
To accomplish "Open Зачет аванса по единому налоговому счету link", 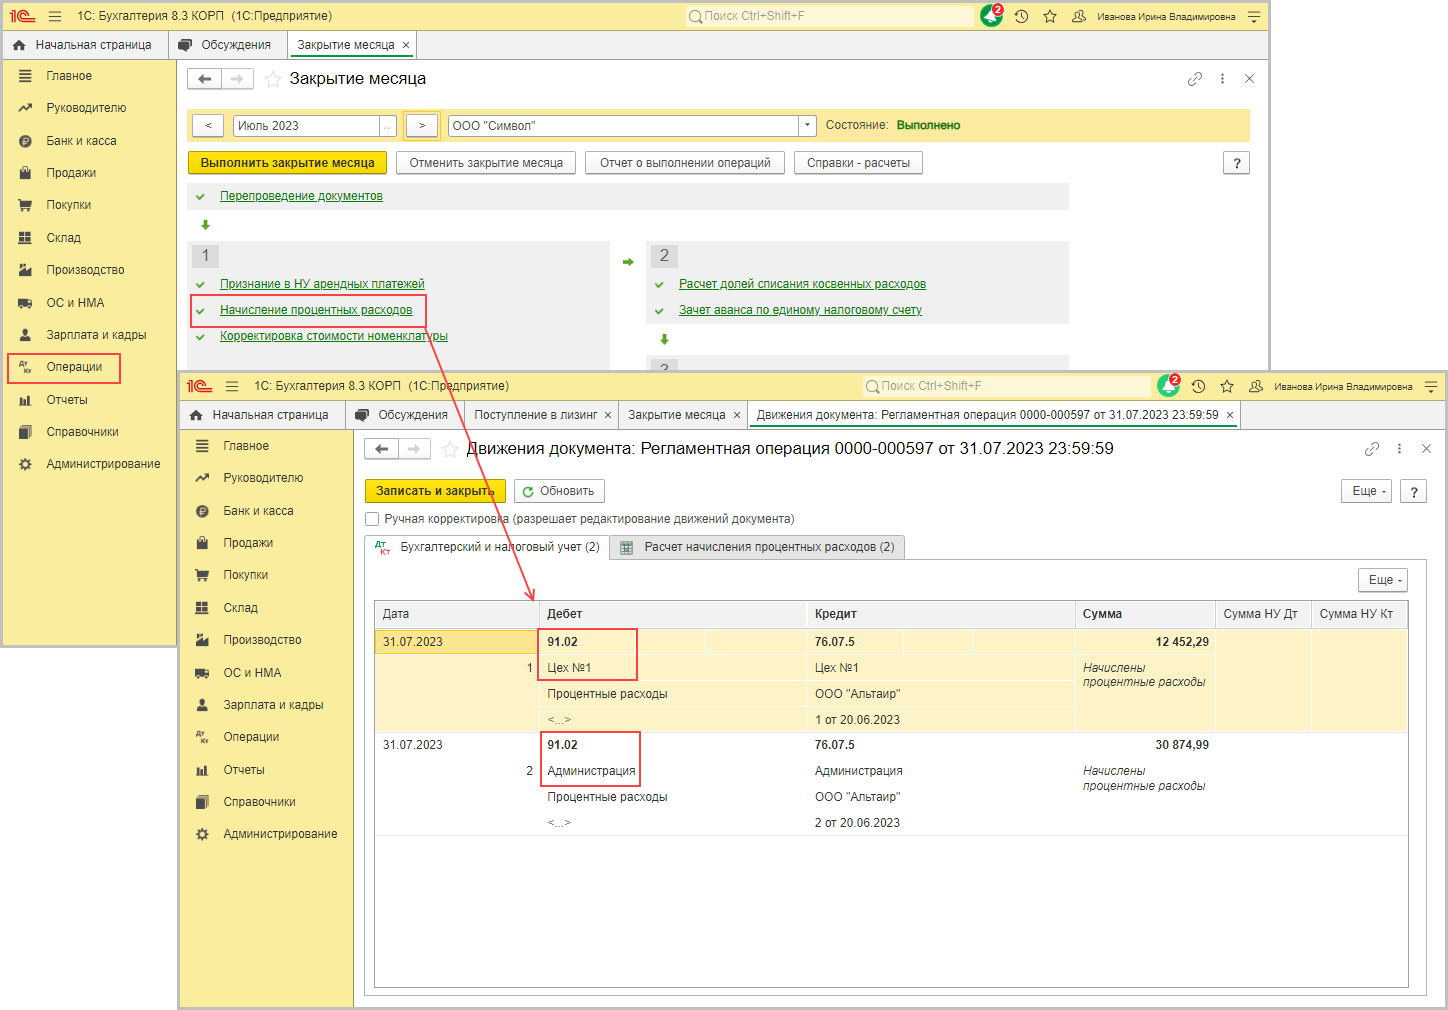I will pyautogui.click(x=800, y=310).
